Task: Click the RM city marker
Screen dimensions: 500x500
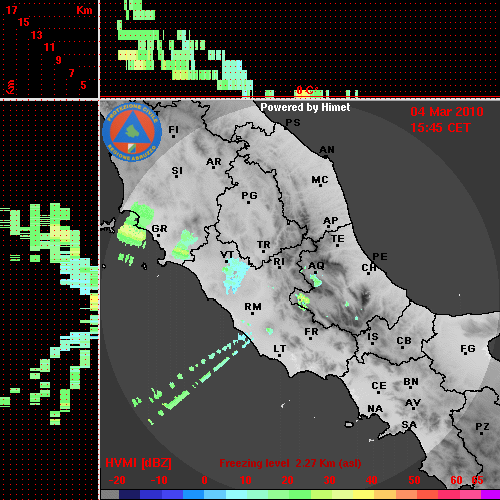Action: click(x=253, y=308)
